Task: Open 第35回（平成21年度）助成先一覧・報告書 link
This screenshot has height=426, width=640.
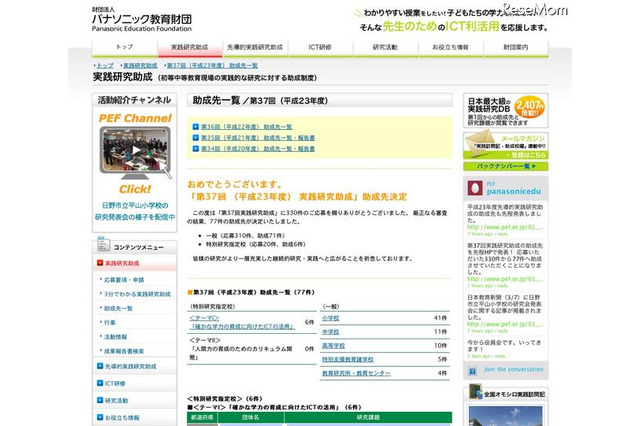Action: [x=258, y=138]
